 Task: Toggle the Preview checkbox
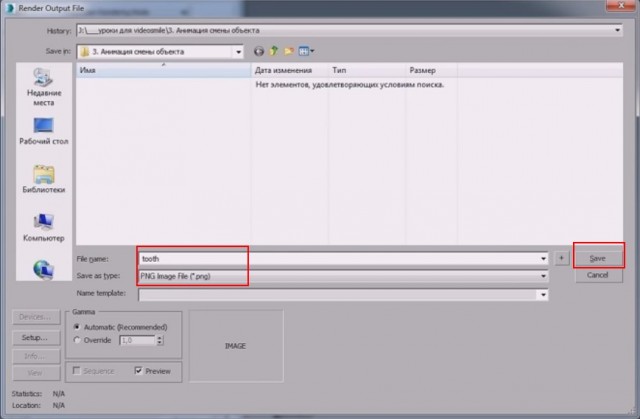[x=139, y=371]
